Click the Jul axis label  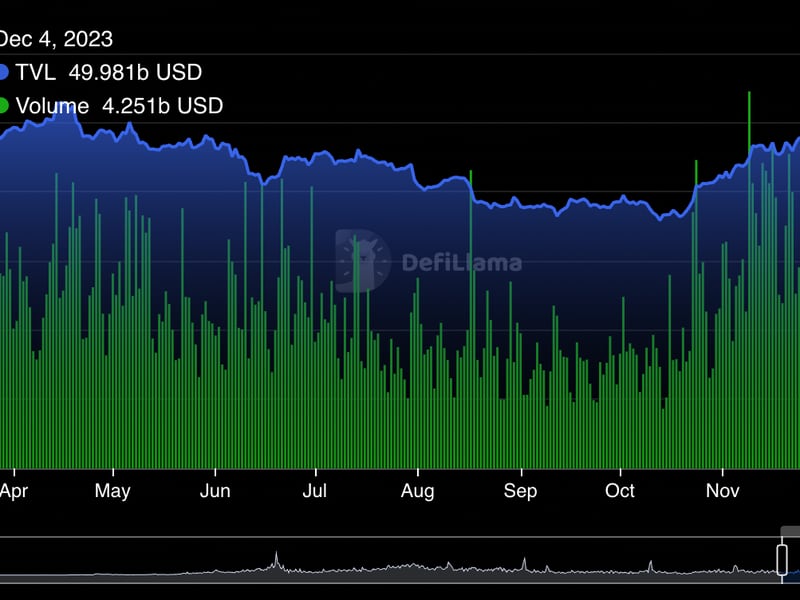click(x=315, y=491)
